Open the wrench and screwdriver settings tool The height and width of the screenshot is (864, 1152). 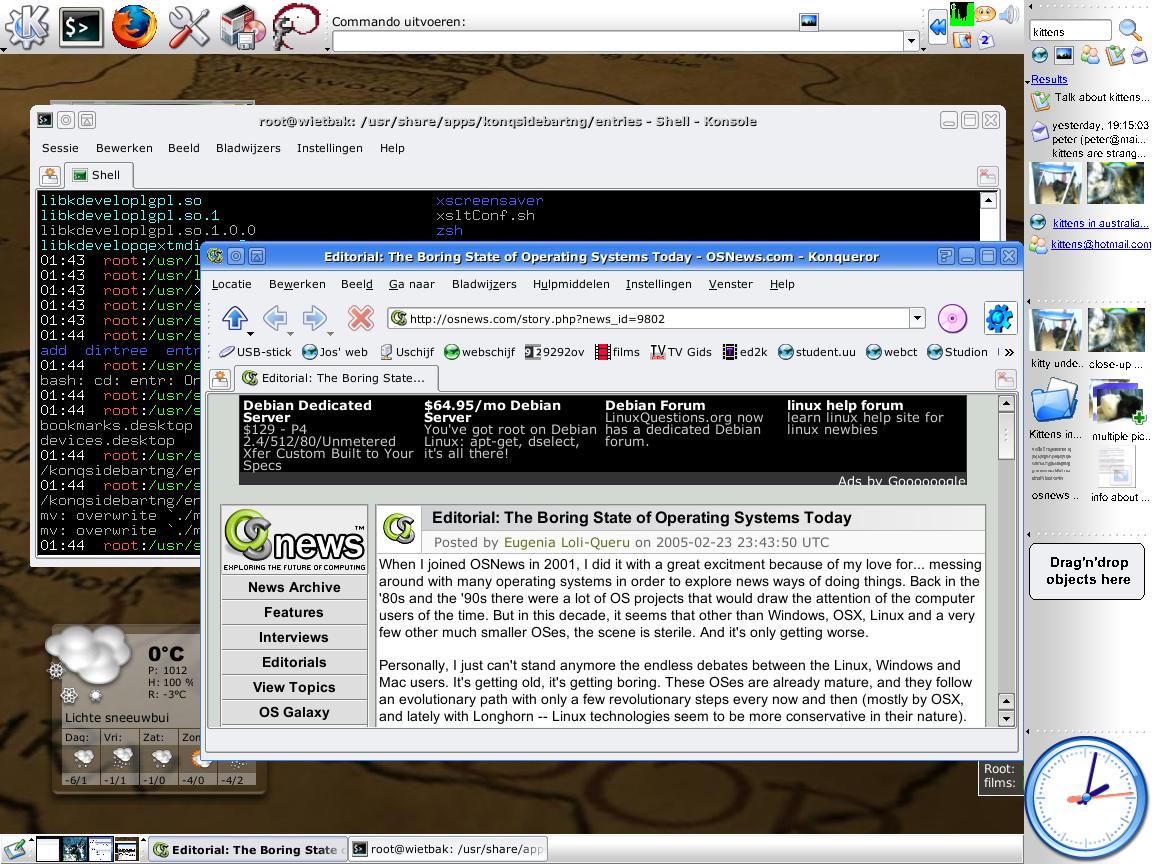pyautogui.click(x=189, y=27)
